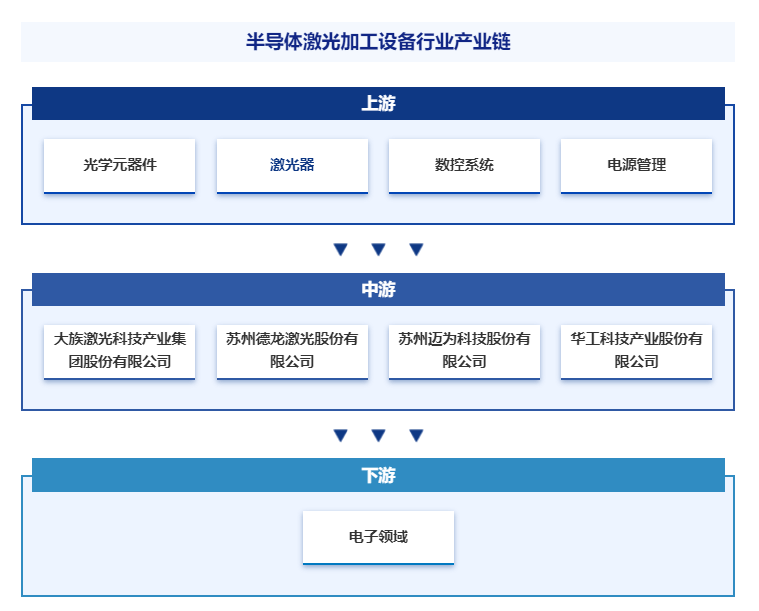Open 大族激光科技产业集团股份有限公司 card
The width and height of the screenshot is (759, 611).
(x=120, y=352)
